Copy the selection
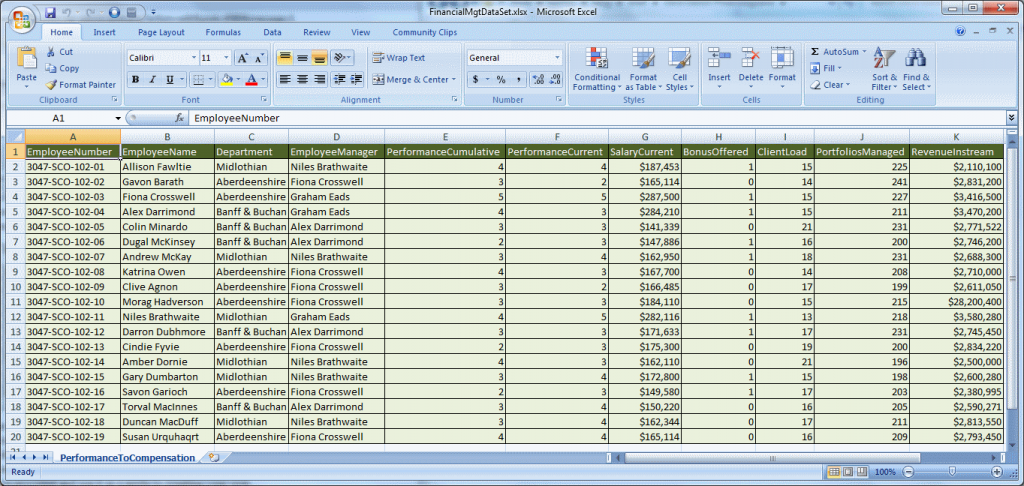1024x486 pixels. pyautogui.click(x=62, y=68)
